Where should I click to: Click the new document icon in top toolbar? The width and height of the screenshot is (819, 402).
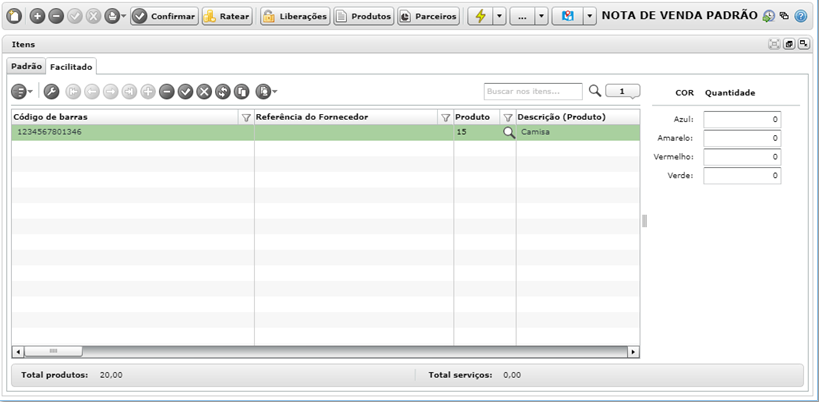tap(15, 16)
